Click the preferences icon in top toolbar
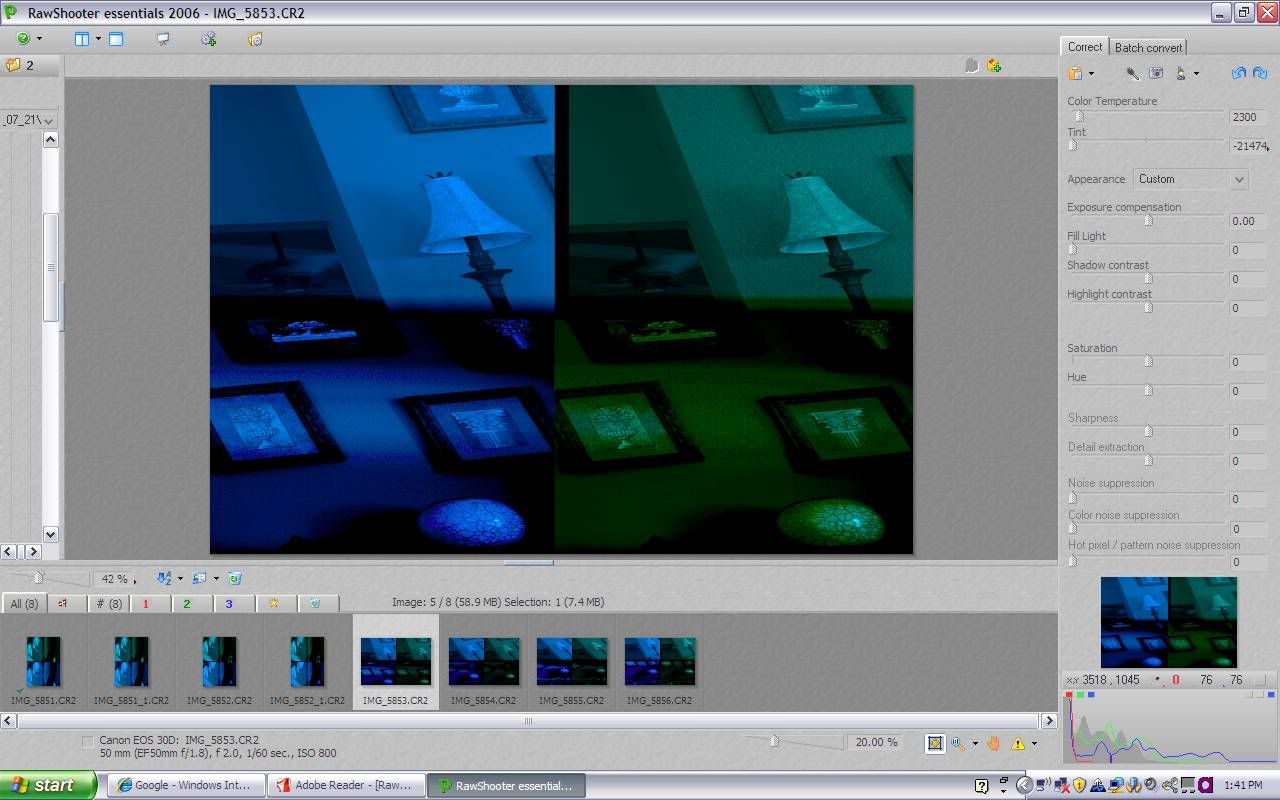This screenshot has width=1280, height=800. pos(255,39)
